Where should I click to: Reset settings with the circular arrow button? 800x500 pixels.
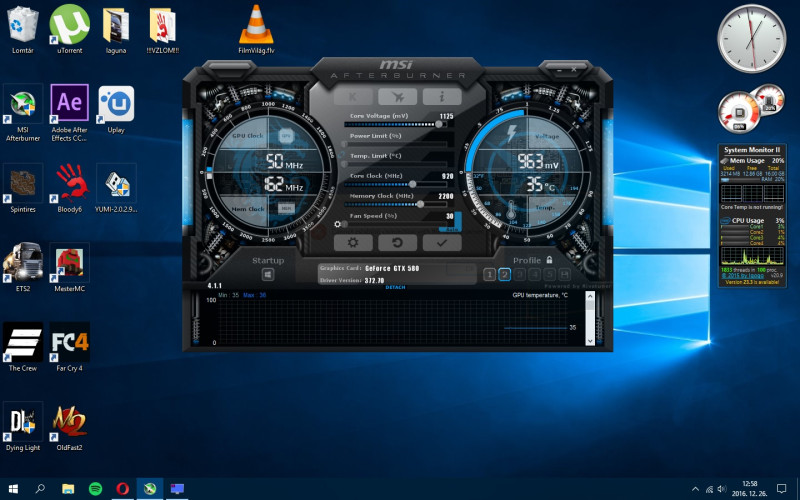(x=397, y=243)
